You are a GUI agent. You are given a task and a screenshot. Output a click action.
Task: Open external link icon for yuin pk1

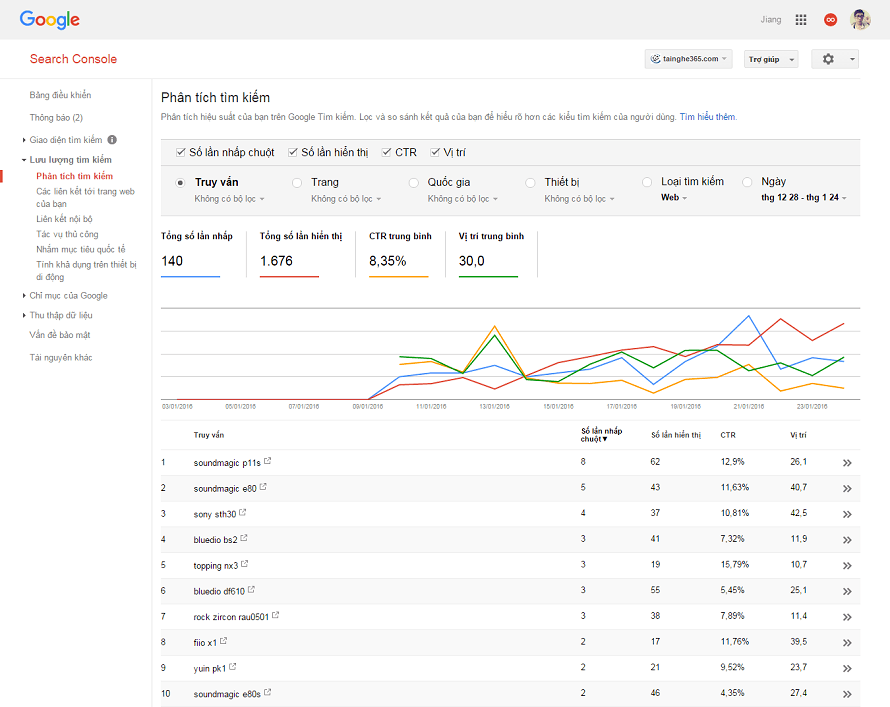click(233, 667)
